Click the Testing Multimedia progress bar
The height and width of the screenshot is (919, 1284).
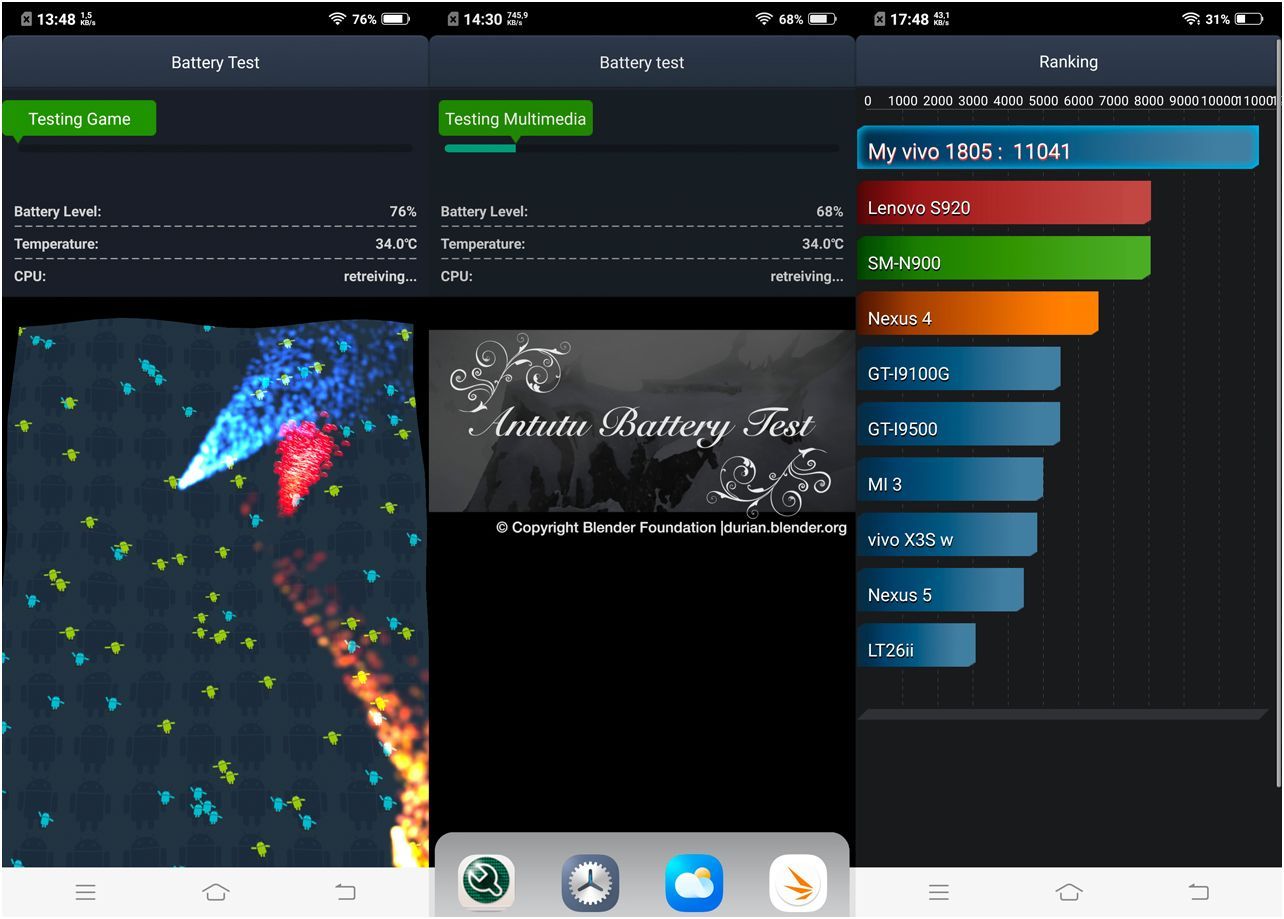[641, 148]
